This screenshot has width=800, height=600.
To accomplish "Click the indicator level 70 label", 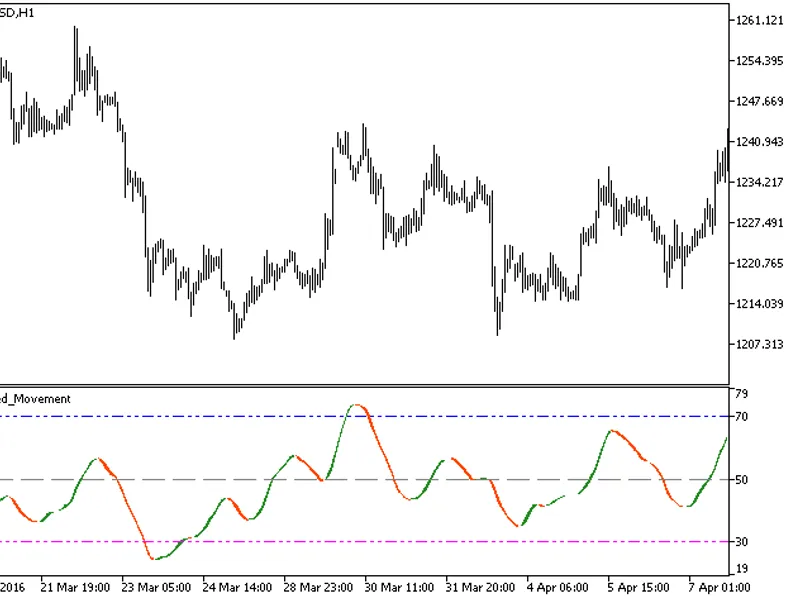I will (x=741, y=417).
